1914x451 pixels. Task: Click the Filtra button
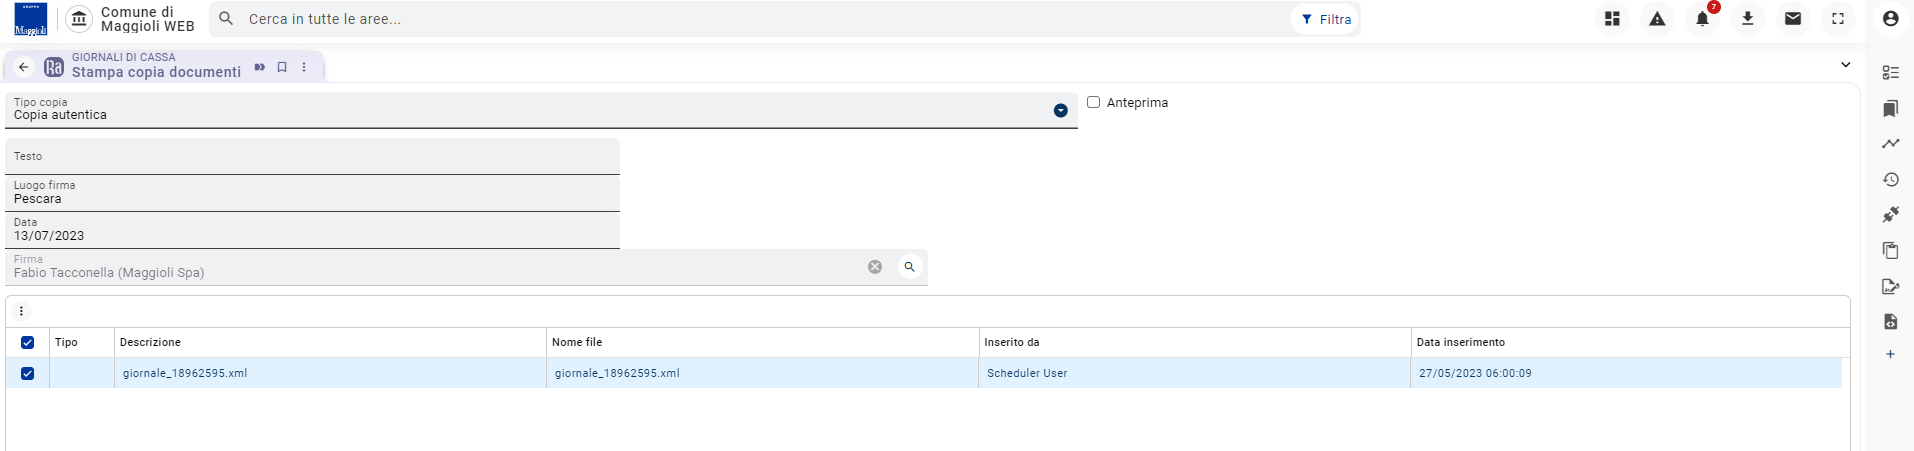[x=1326, y=19]
